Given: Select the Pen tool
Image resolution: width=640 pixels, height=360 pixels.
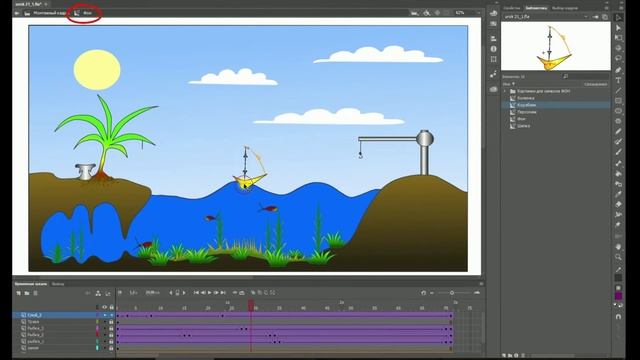Looking at the screenshot, I should pyautogui.click(x=618, y=70).
